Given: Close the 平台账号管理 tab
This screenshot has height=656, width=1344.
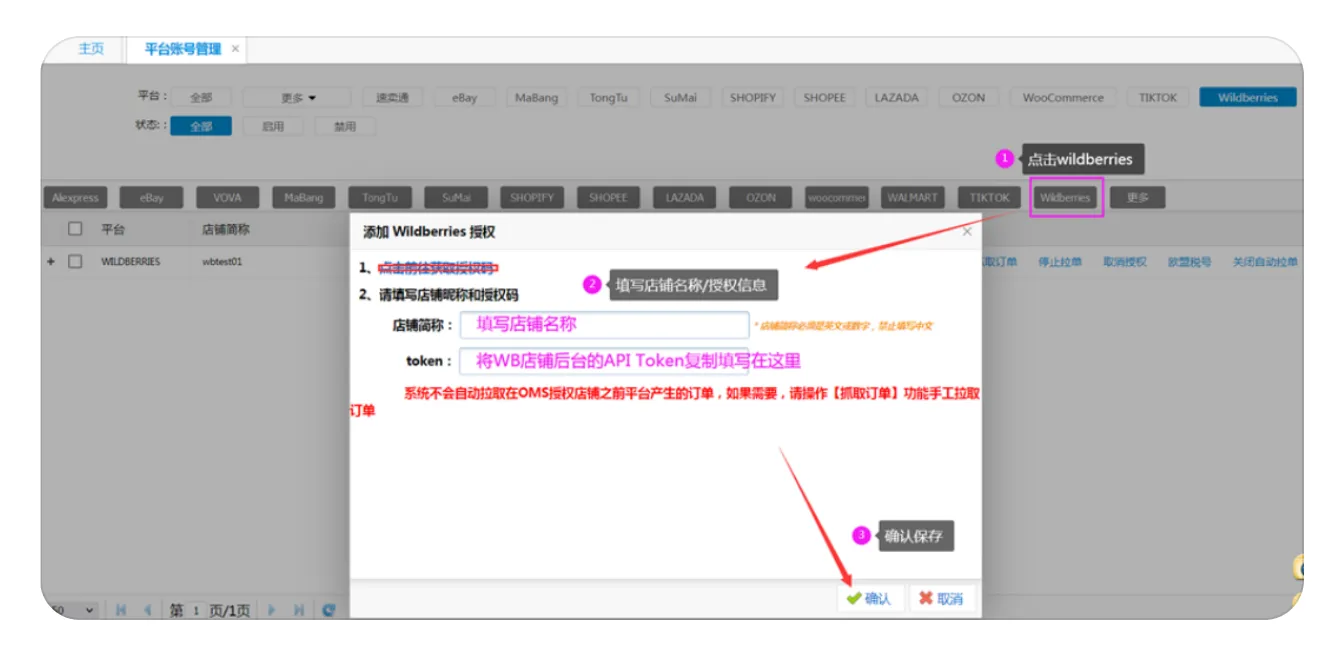Looking at the screenshot, I should tap(235, 48).
